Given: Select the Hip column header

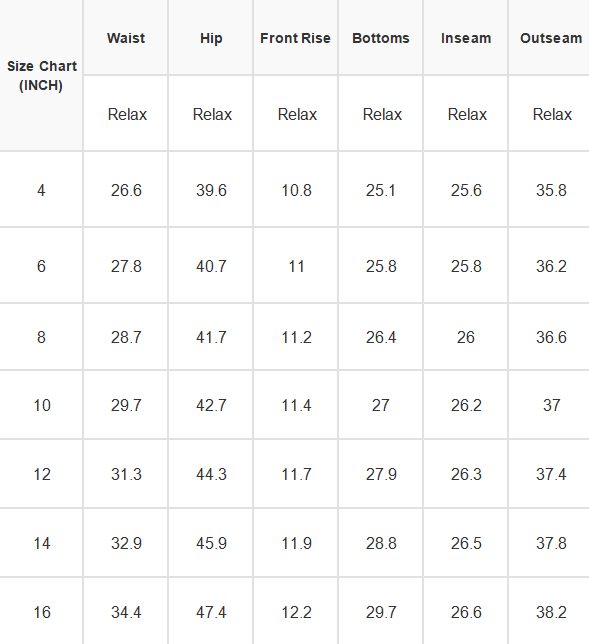Looking at the screenshot, I should (x=211, y=38).
